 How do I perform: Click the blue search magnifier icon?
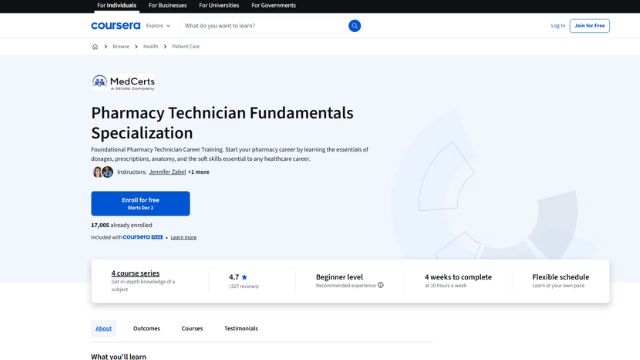pyautogui.click(x=354, y=26)
